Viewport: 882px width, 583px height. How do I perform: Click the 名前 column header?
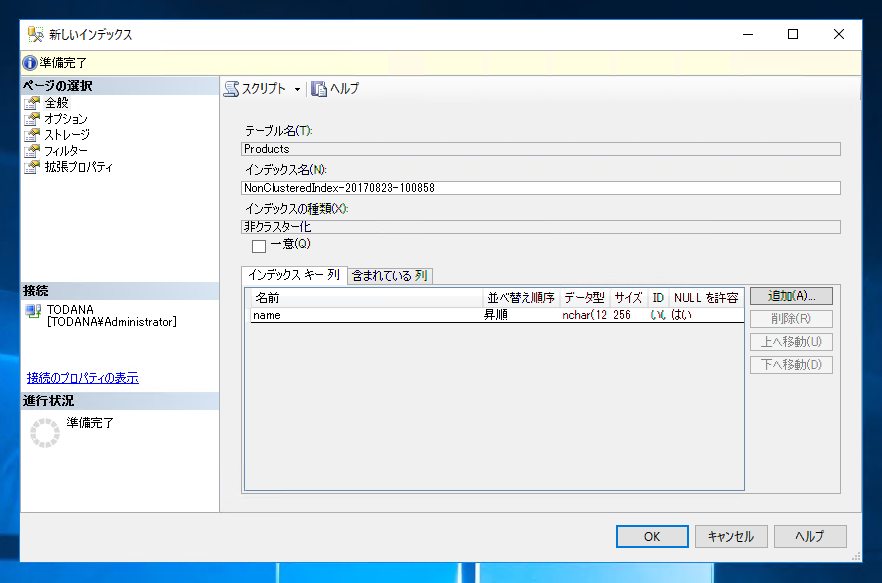pos(366,298)
